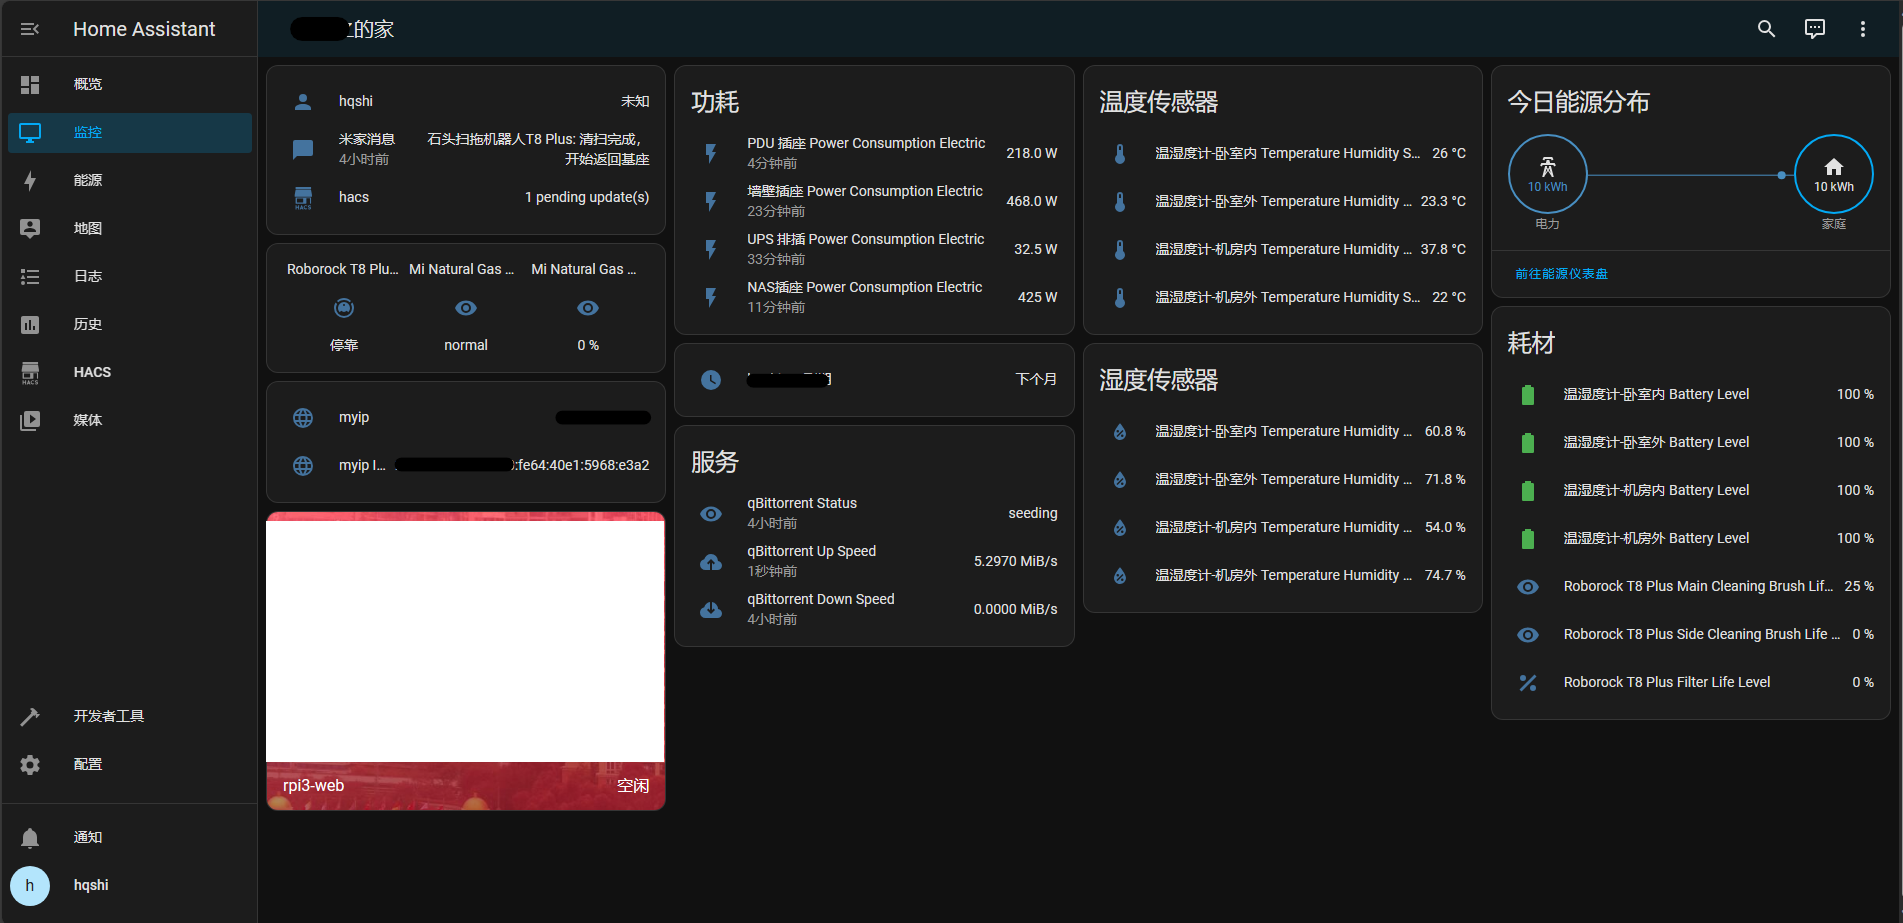Open the three-dot overflow menu
Screen dimensions: 1903x923
pos(1863,29)
